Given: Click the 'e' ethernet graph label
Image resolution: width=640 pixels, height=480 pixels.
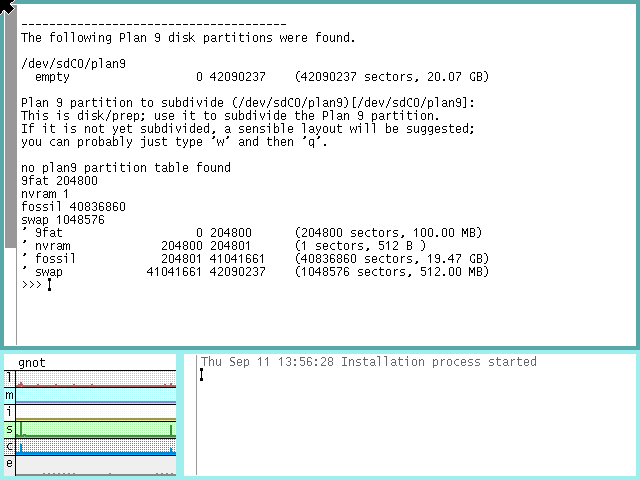Looking at the screenshot, I should 9,463.
